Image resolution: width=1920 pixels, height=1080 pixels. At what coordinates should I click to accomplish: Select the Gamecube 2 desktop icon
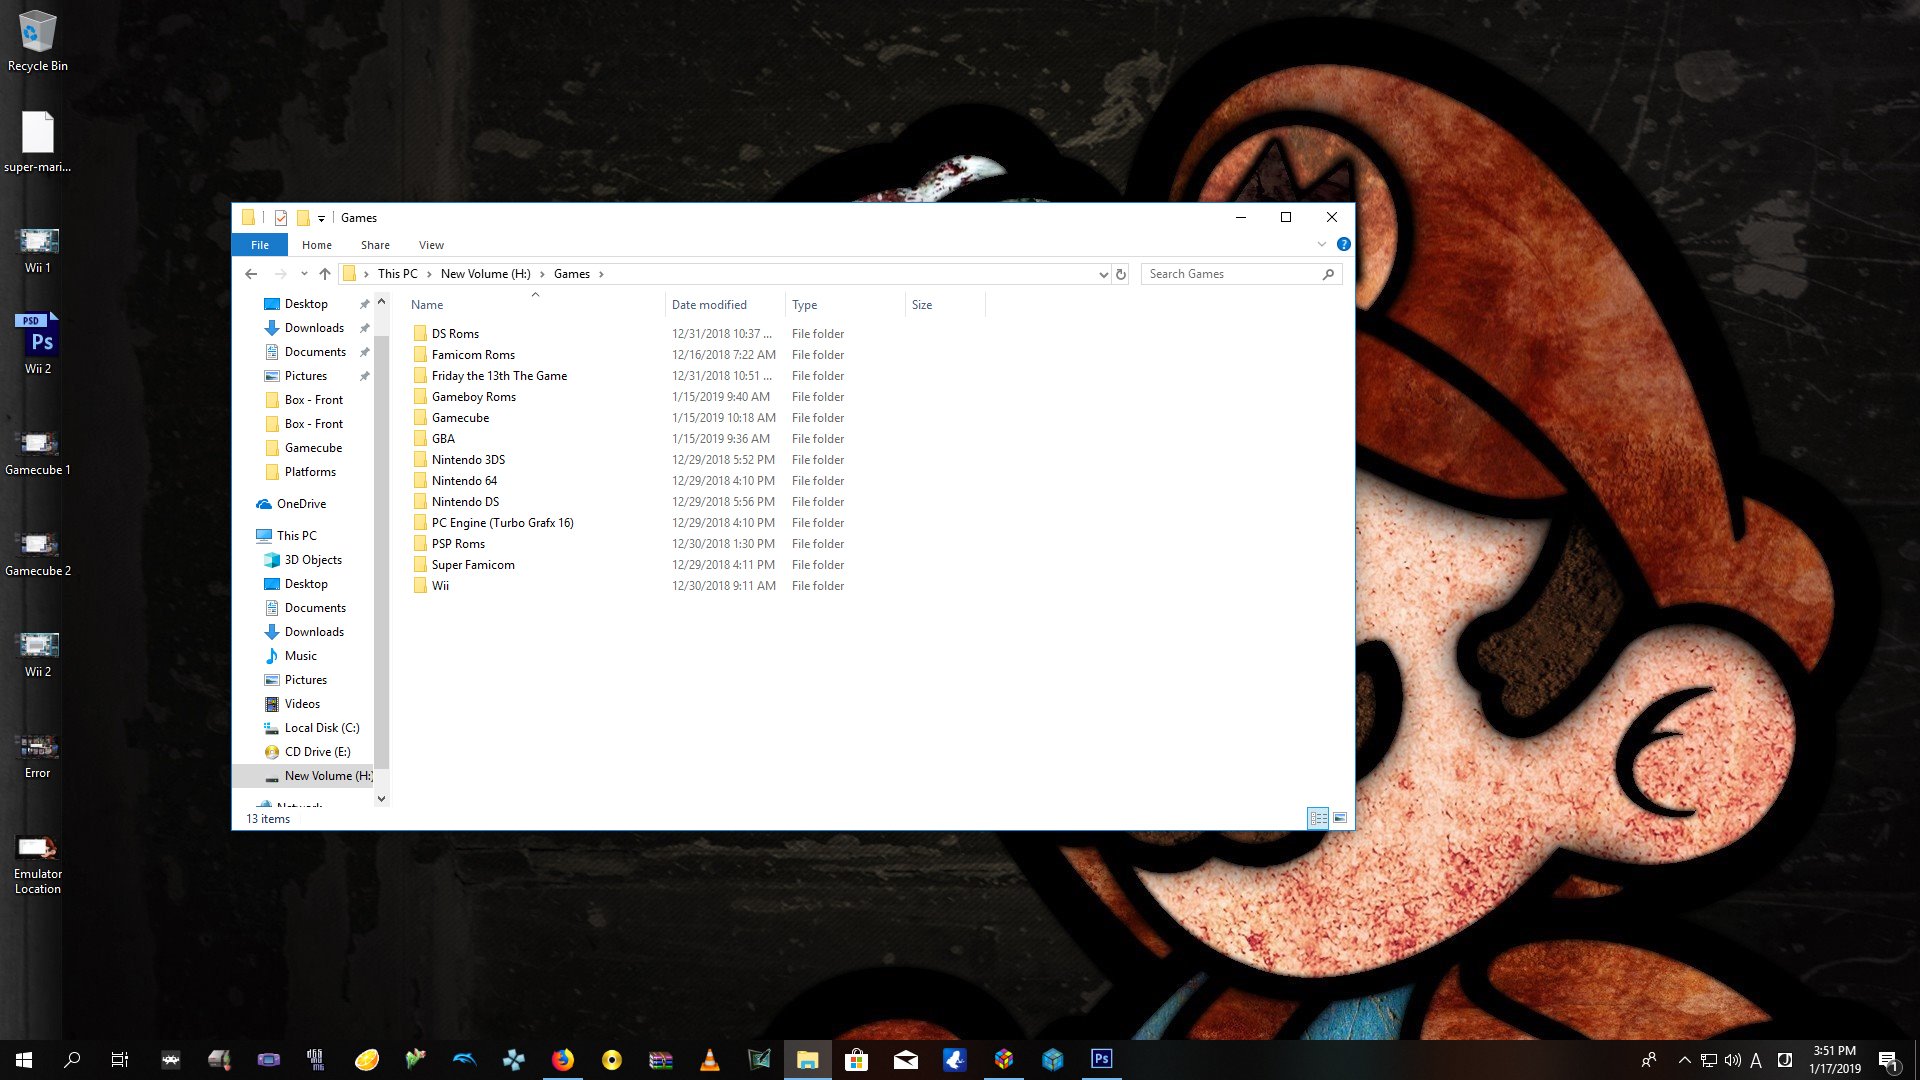click(38, 553)
